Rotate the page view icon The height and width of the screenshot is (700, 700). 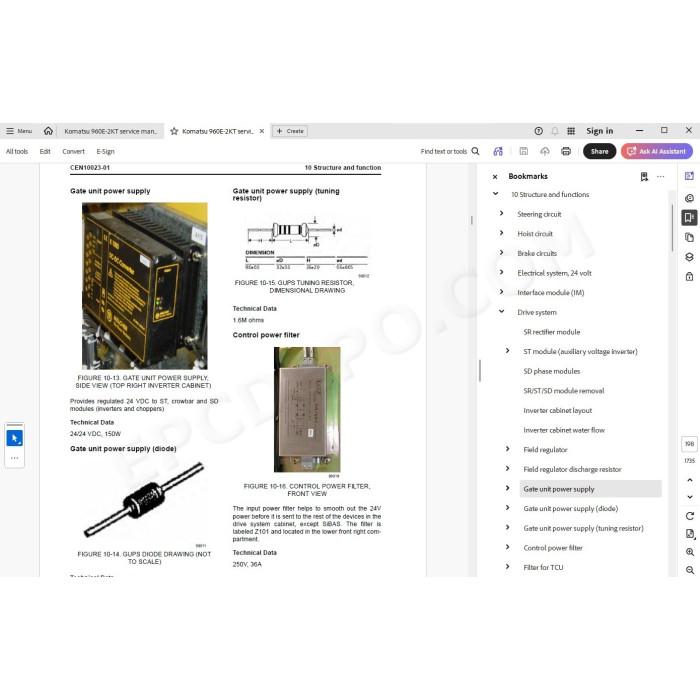[690, 516]
